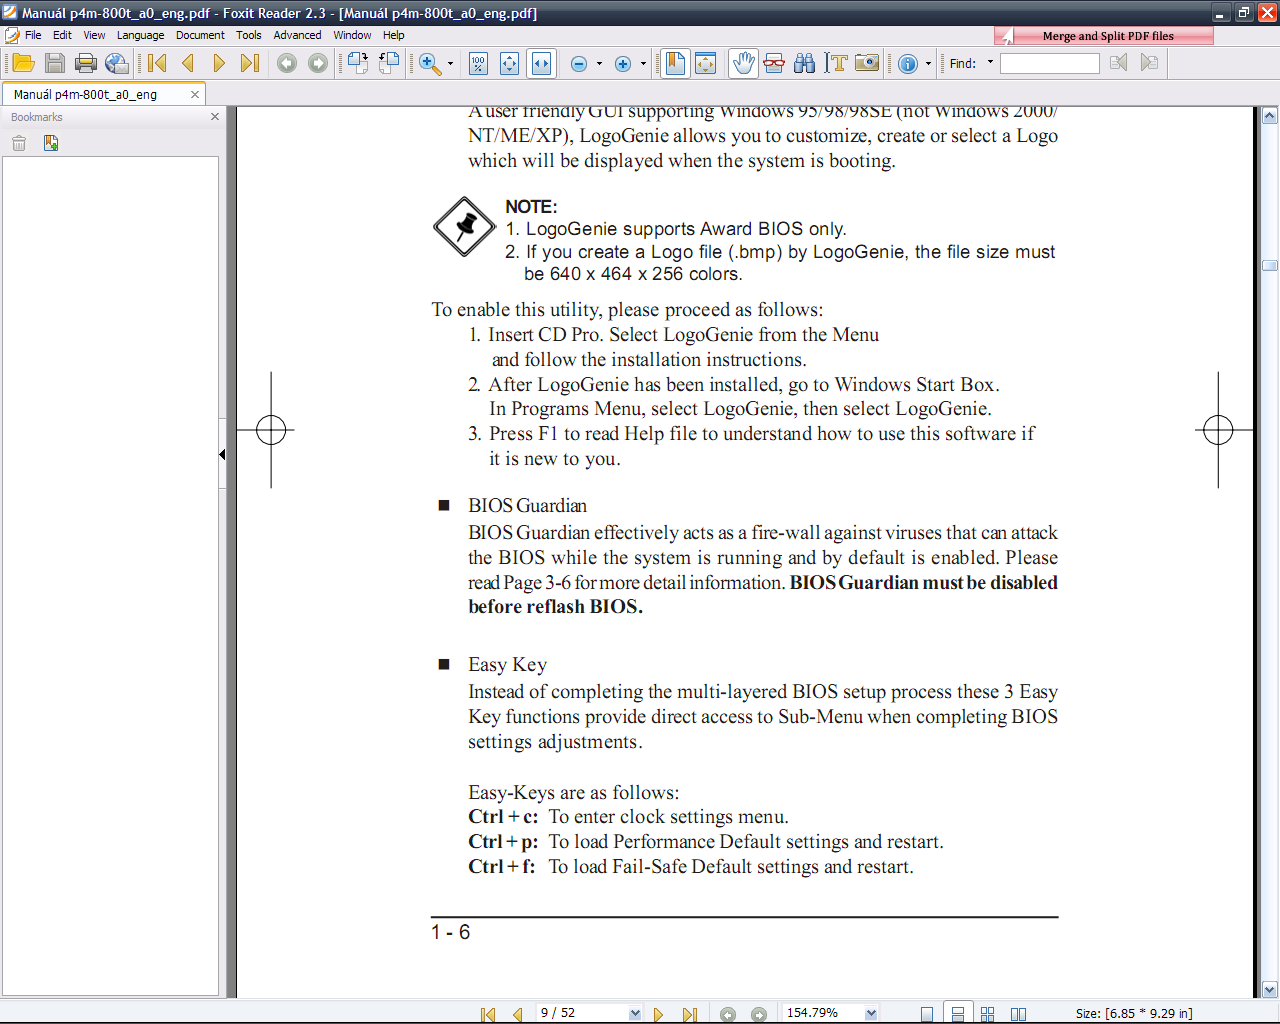
Task: Open dropdown next to the info icon
Action: coord(929,64)
